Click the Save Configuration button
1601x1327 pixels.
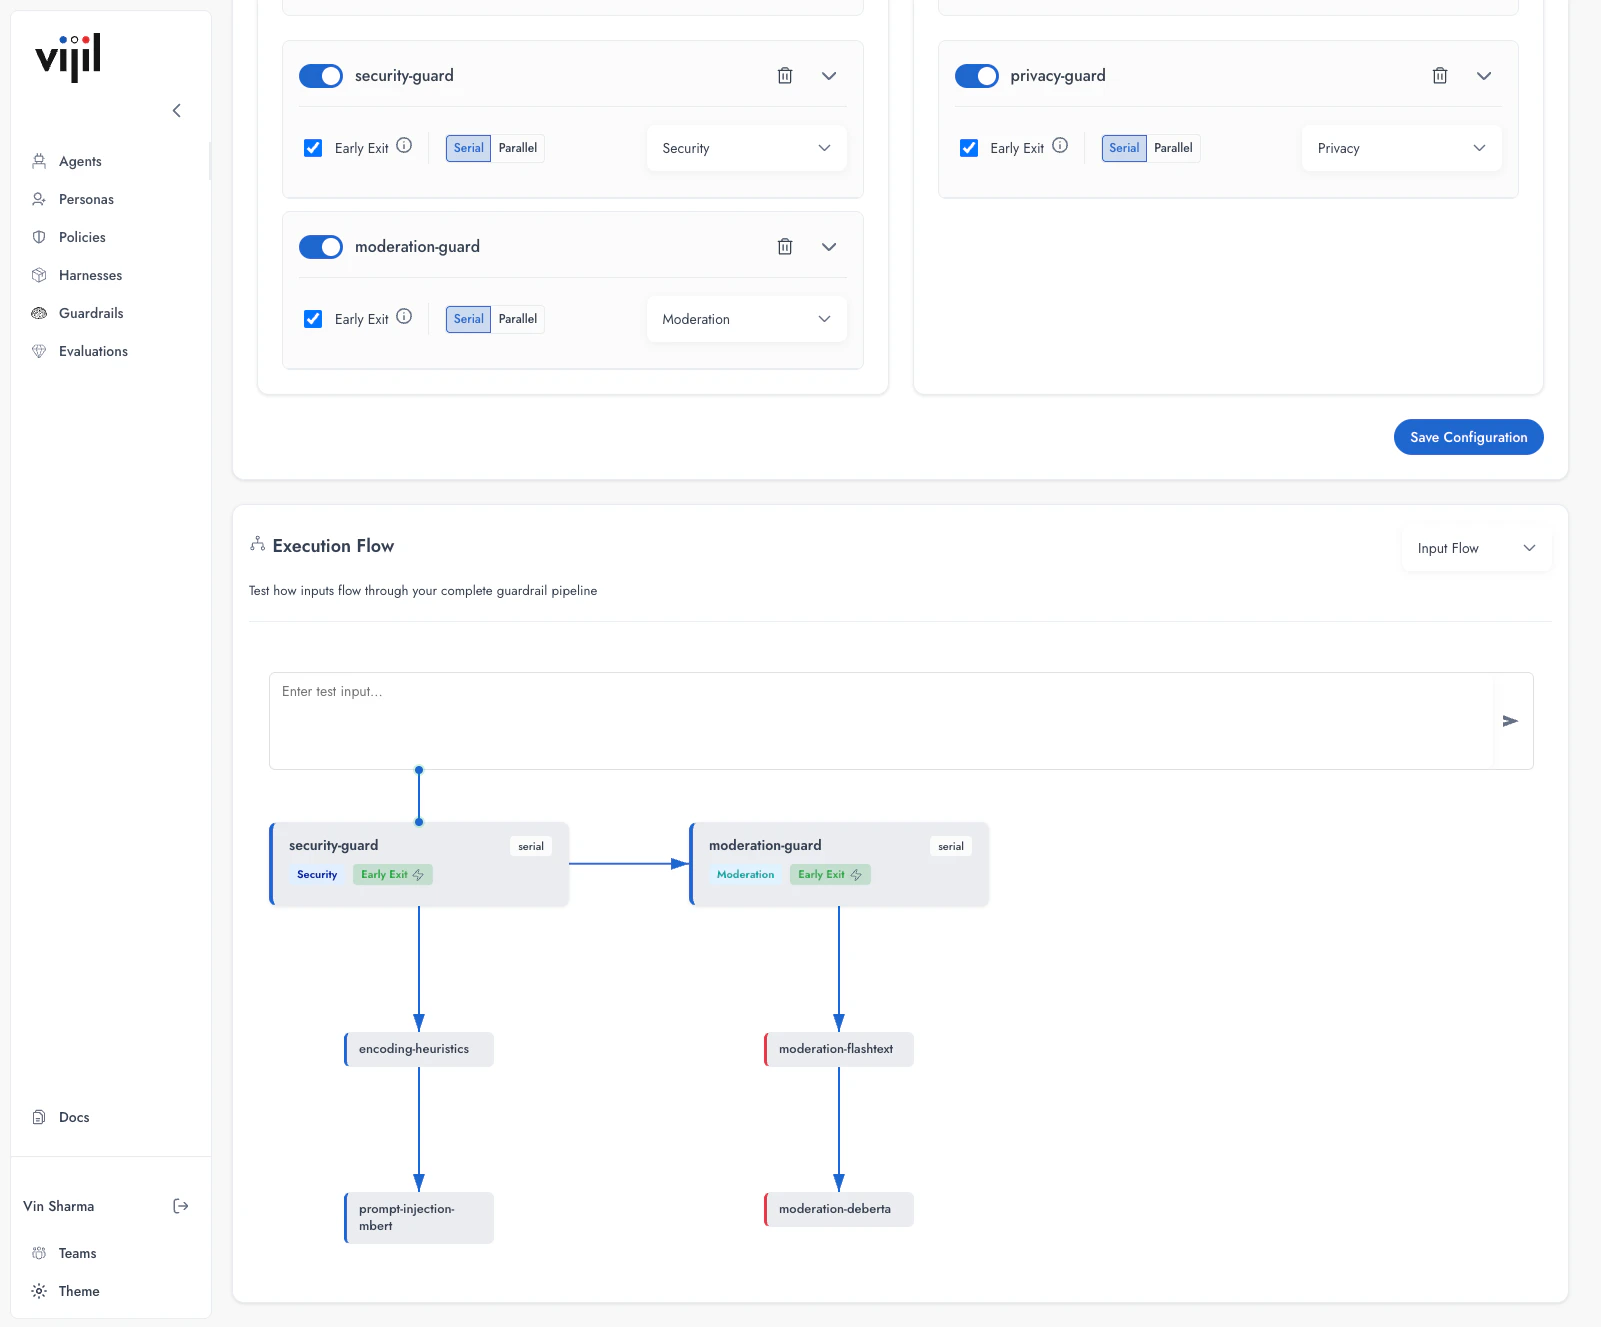click(x=1467, y=436)
